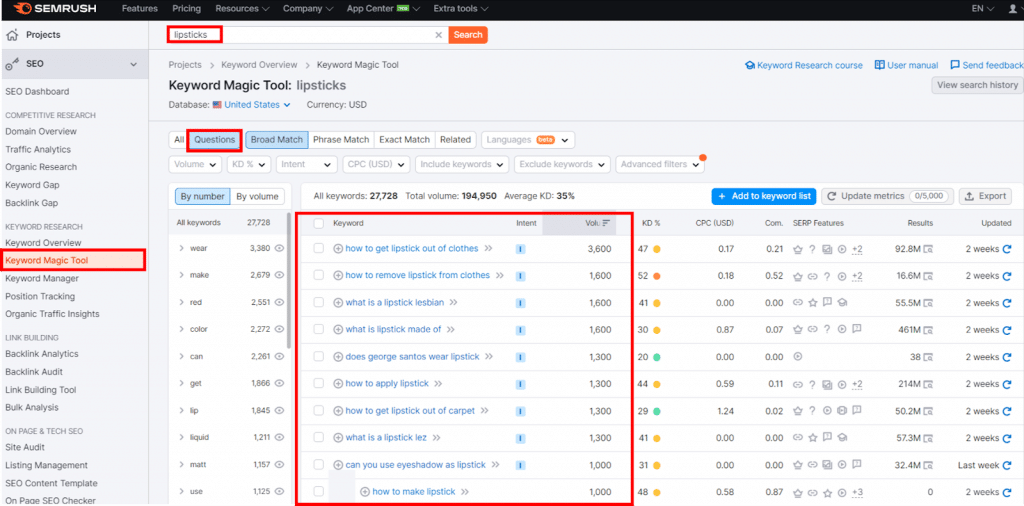
Task: Check the 'how to get lipstick out of clothes' row
Action: coord(319,249)
